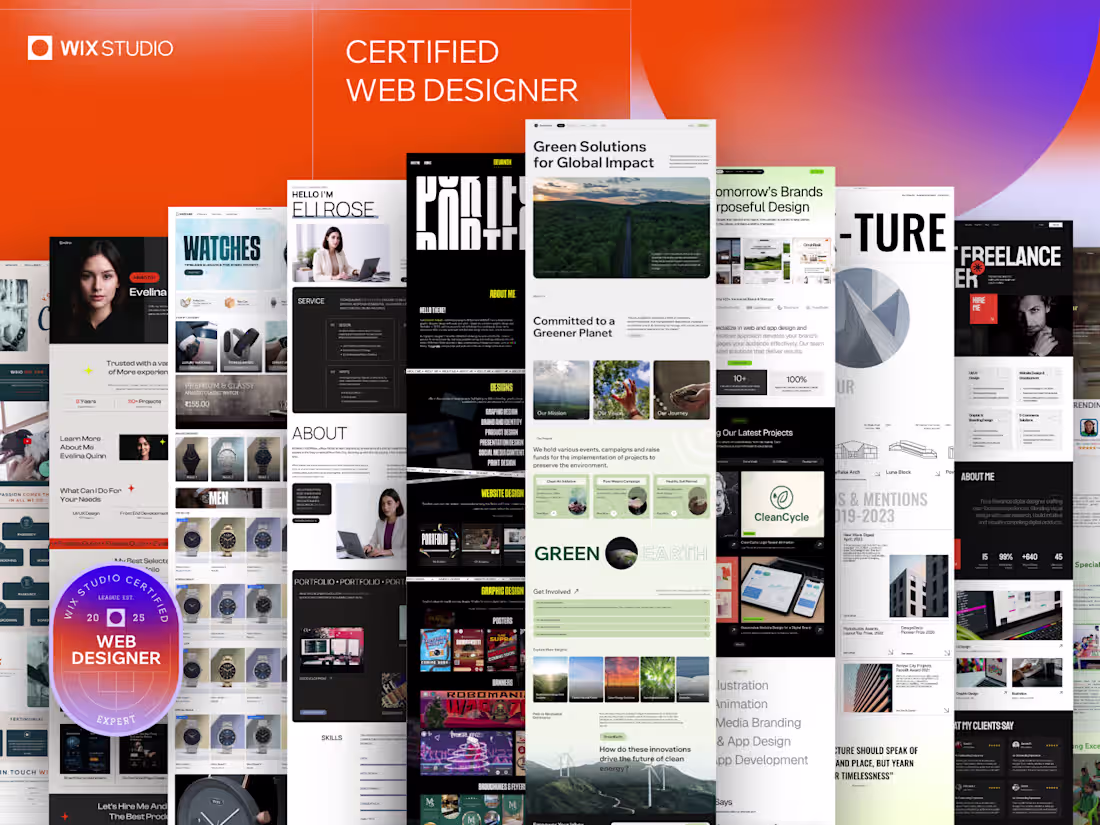Select the MEN category on the Watches site
Screen dimensions: 1100x825
pos(219,498)
